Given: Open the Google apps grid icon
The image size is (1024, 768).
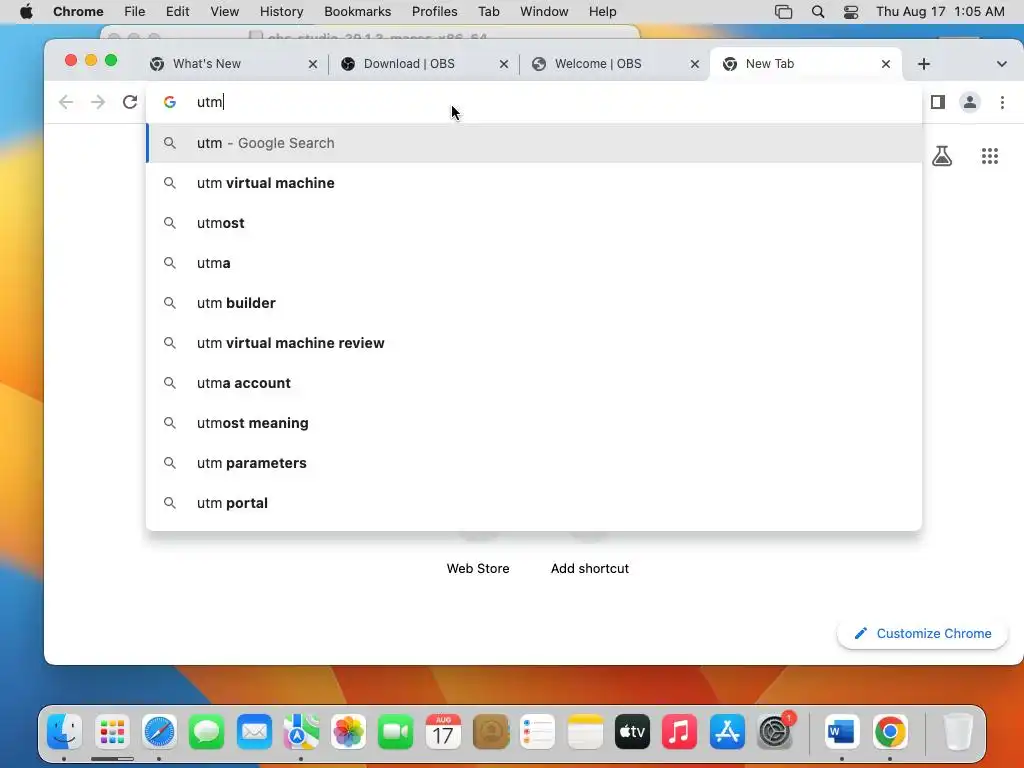Looking at the screenshot, I should tap(989, 155).
